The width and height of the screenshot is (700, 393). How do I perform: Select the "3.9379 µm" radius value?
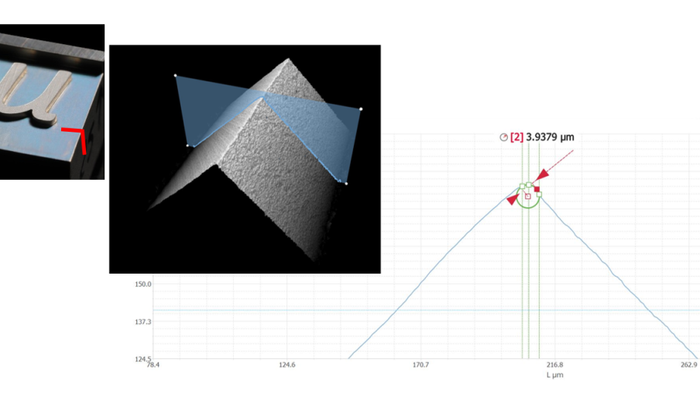[x=550, y=137]
